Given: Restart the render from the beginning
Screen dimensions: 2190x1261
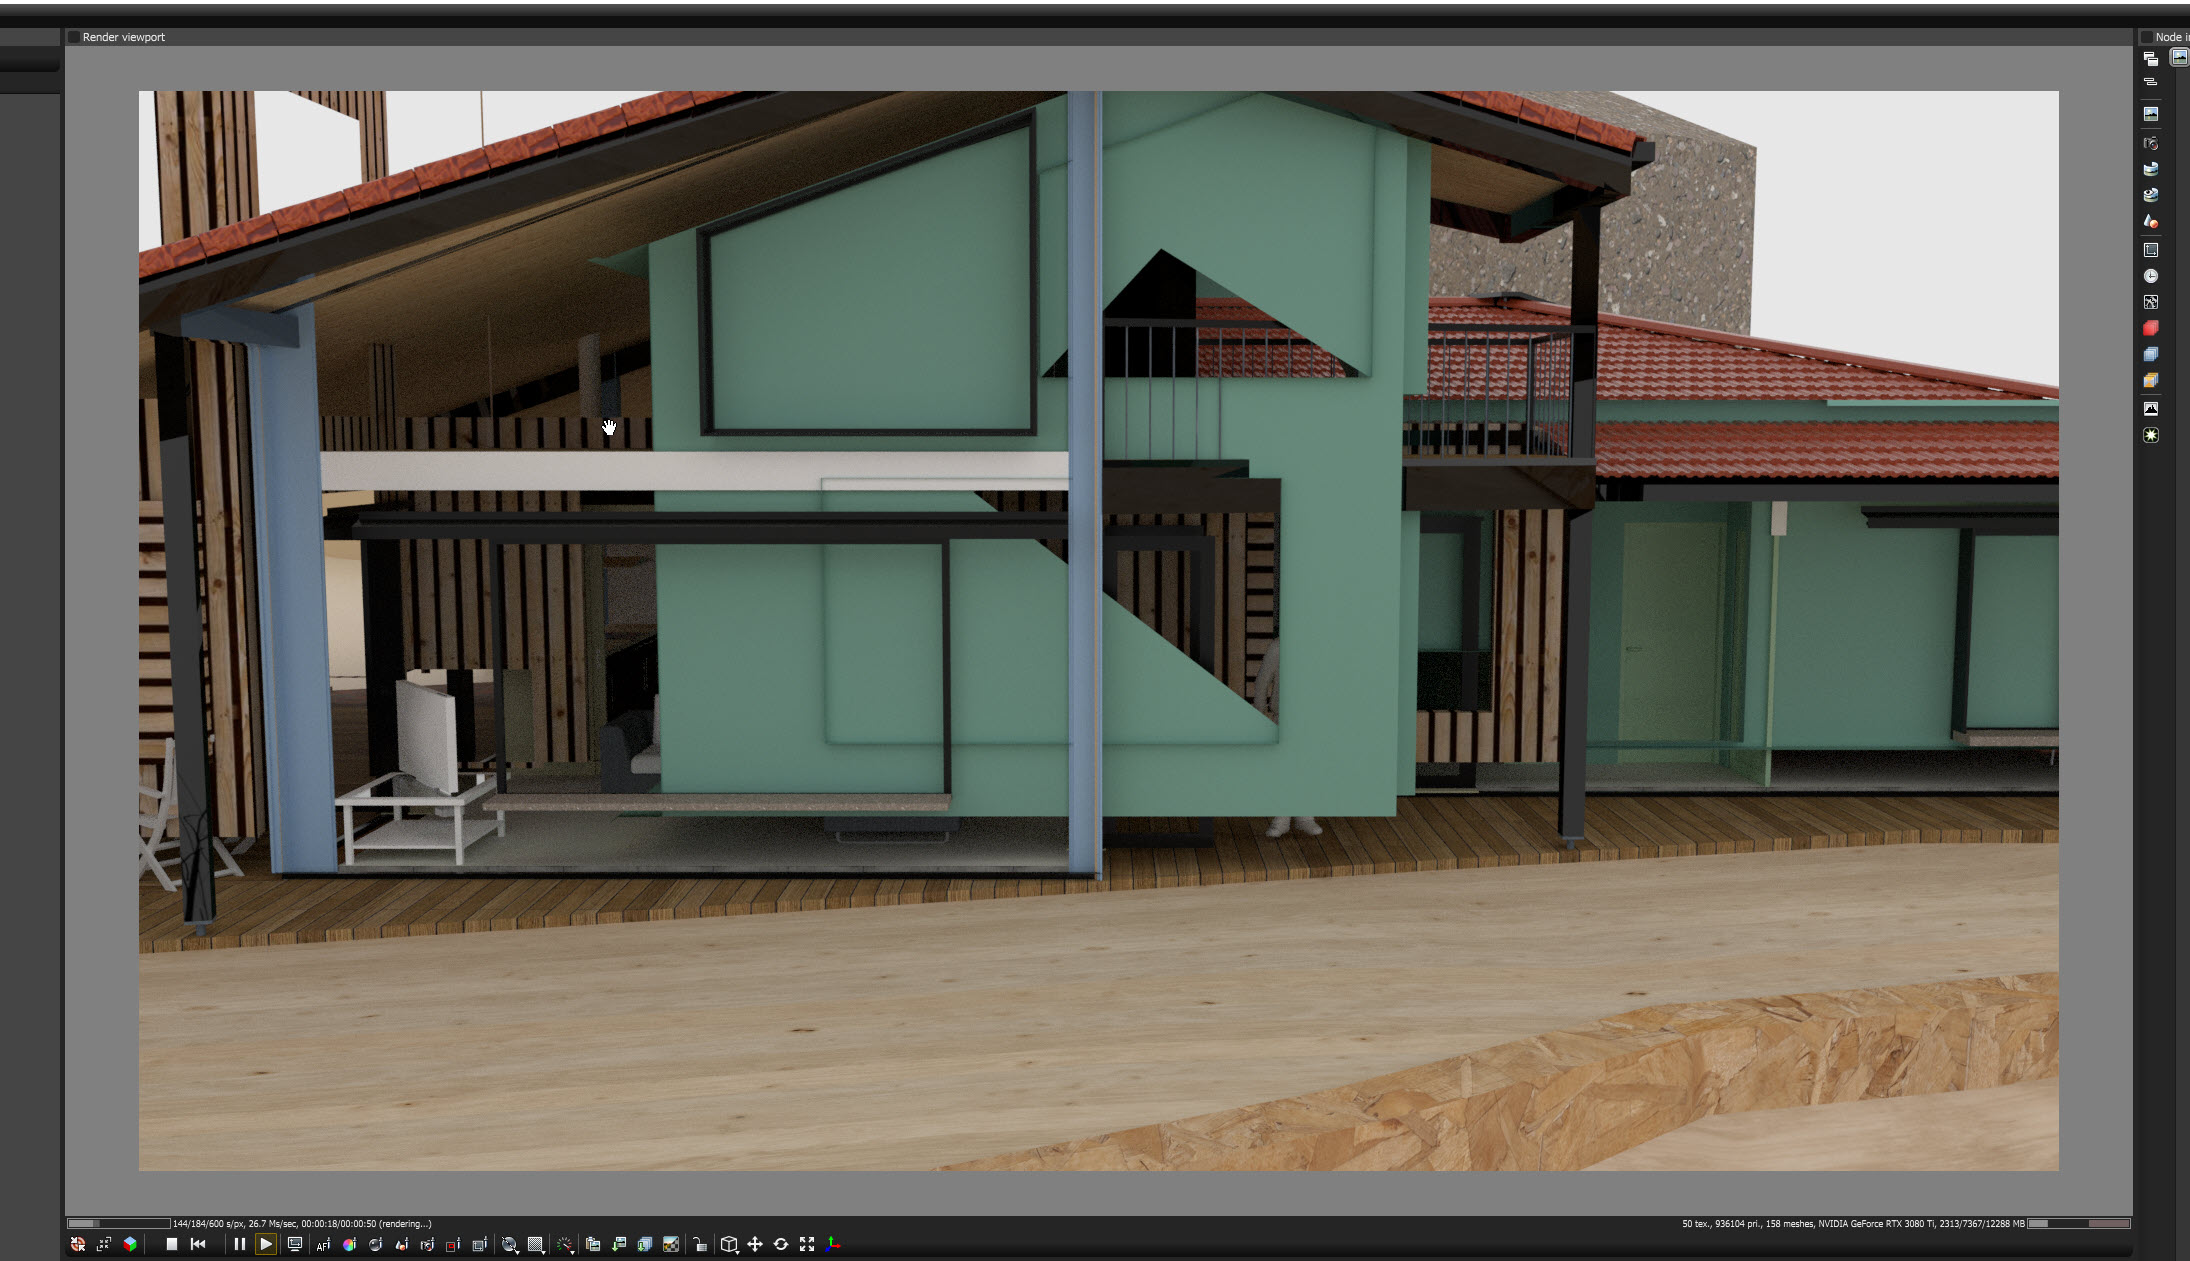Looking at the screenshot, I should point(198,1244).
